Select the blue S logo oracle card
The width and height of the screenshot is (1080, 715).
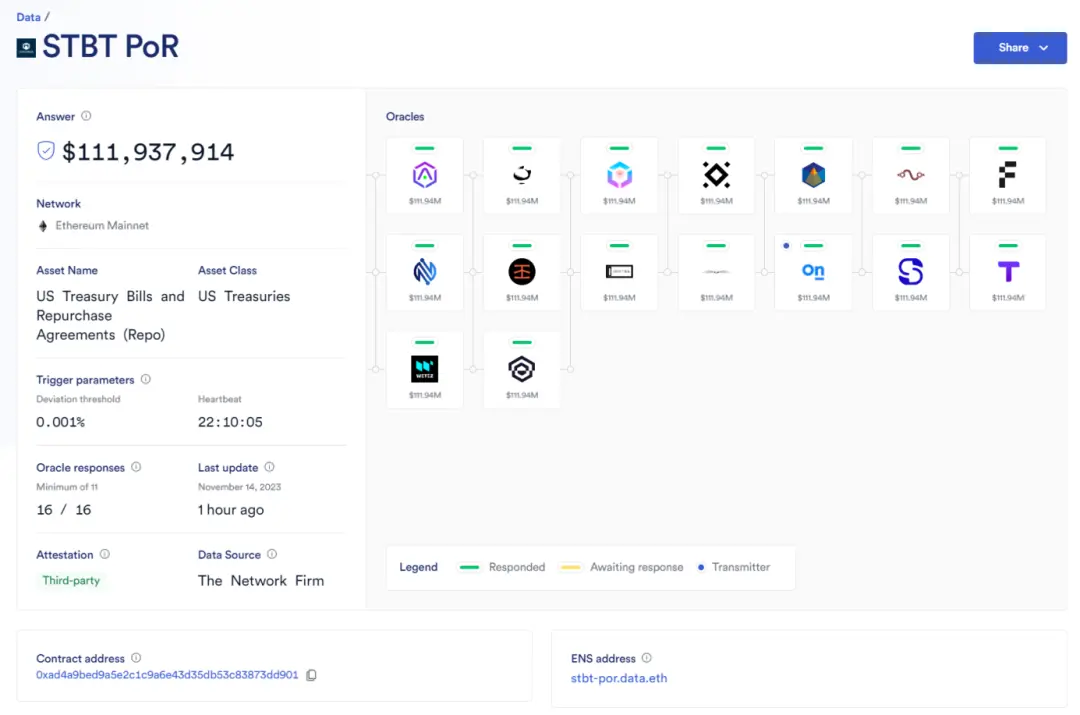tap(911, 272)
